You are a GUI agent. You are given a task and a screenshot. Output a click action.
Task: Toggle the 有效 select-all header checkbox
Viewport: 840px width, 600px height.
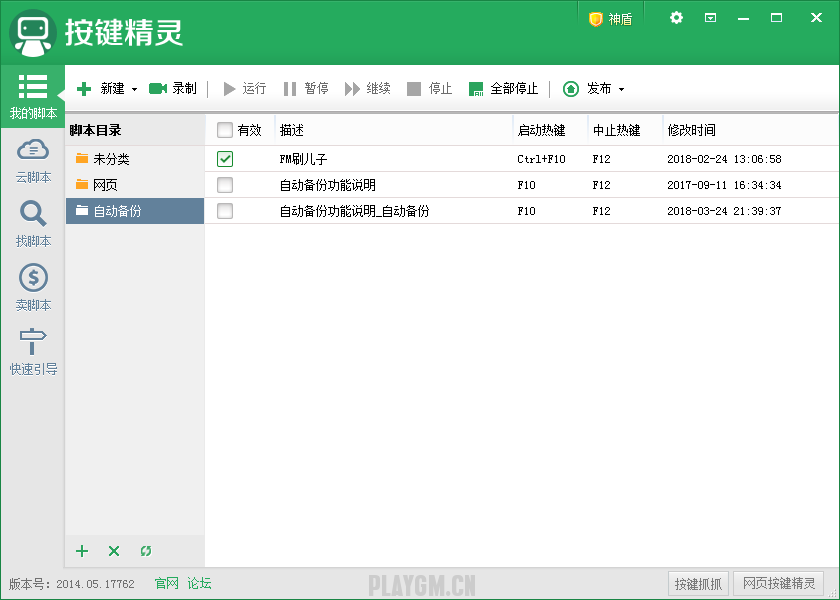(225, 130)
